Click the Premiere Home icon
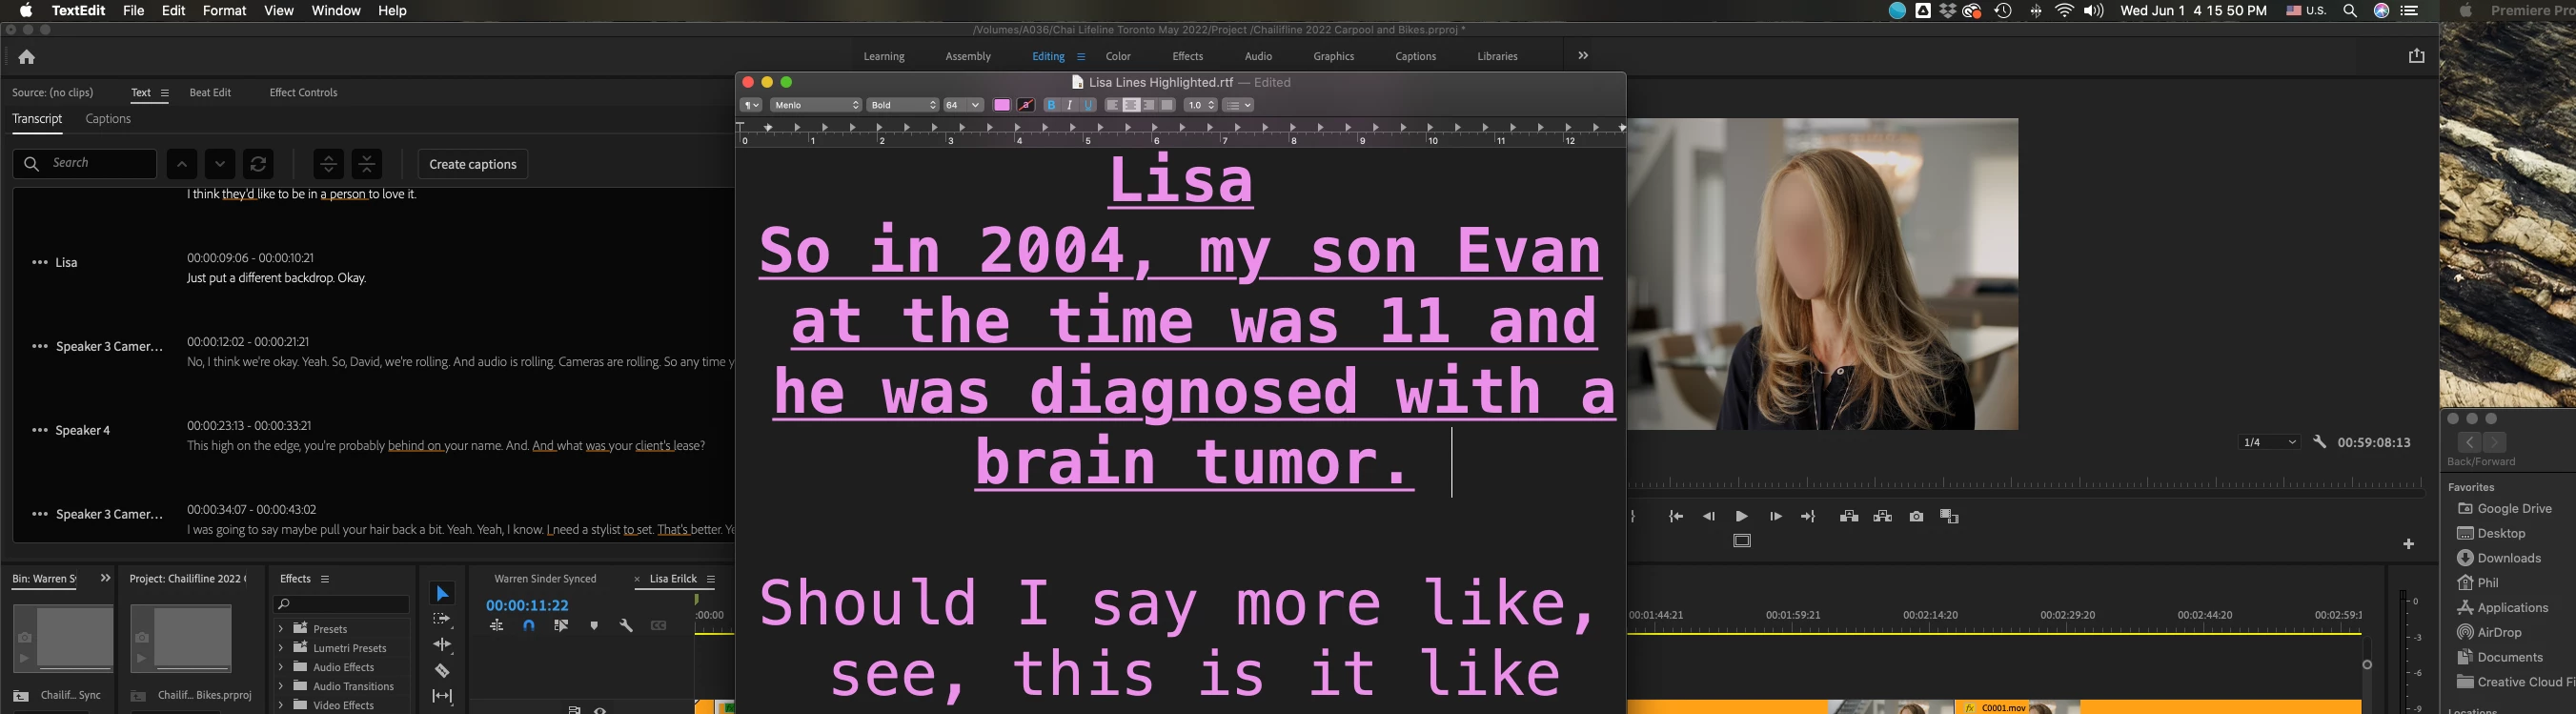Screen dimensions: 2576x714 pos(27,57)
